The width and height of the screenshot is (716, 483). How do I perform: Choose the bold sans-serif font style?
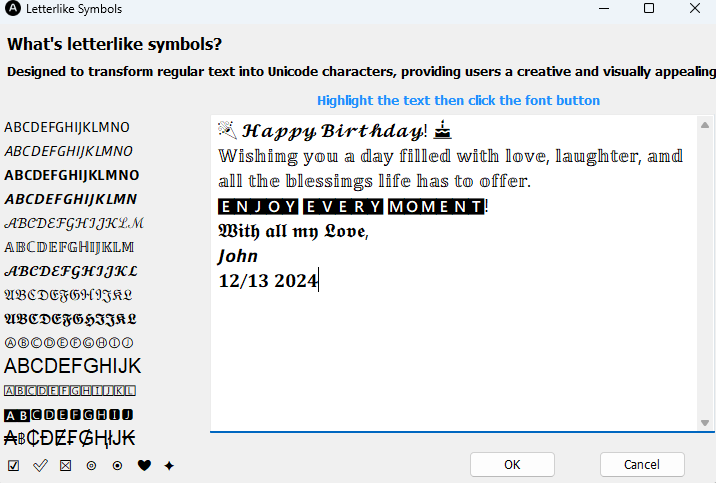click(72, 175)
